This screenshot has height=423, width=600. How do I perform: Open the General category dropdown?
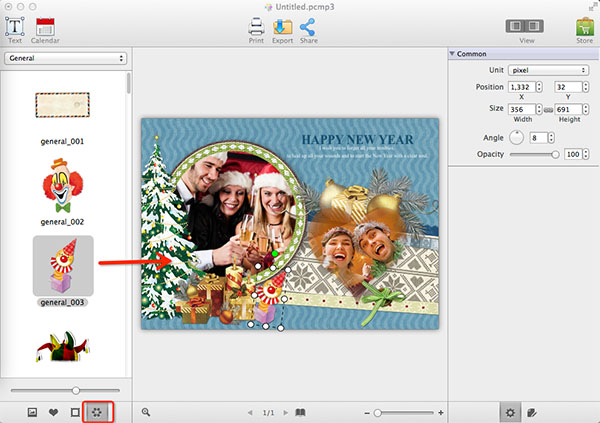pos(66,59)
